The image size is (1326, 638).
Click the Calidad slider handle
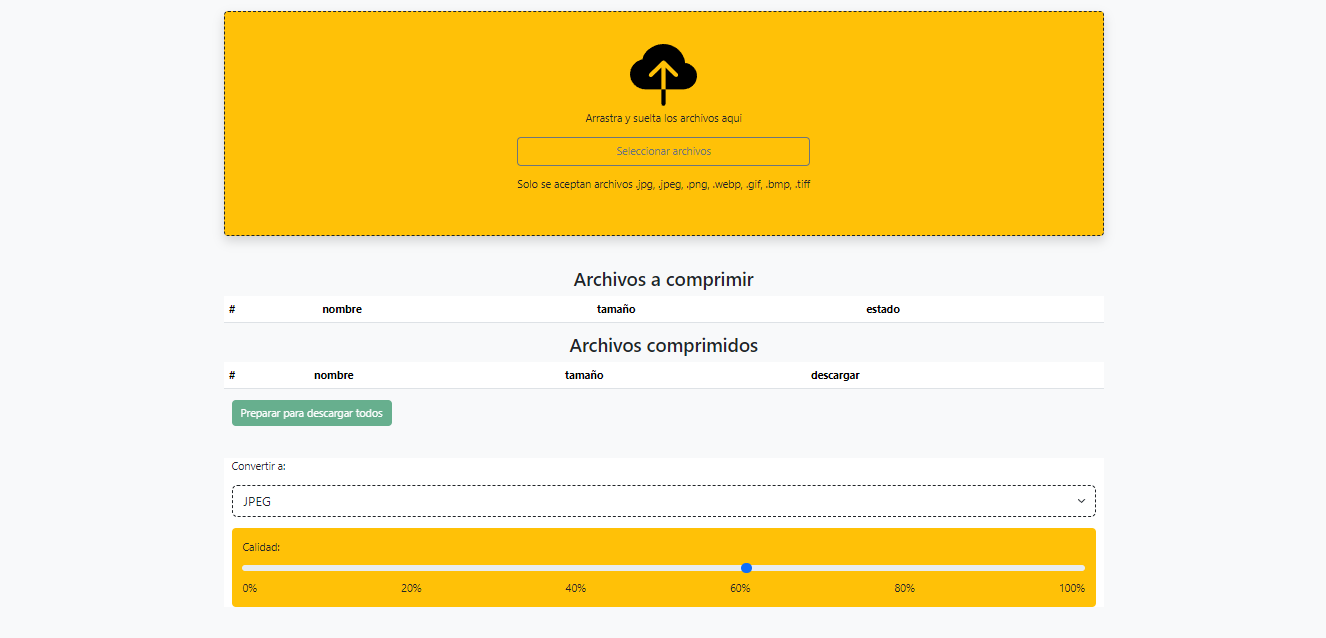746,568
